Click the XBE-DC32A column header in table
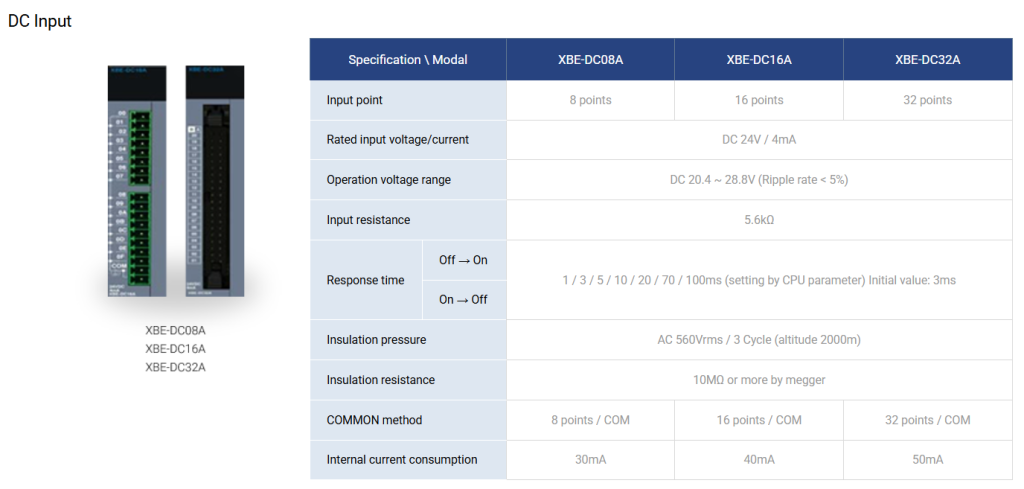The width and height of the screenshot is (1024, 489). [x=927, y=60]
